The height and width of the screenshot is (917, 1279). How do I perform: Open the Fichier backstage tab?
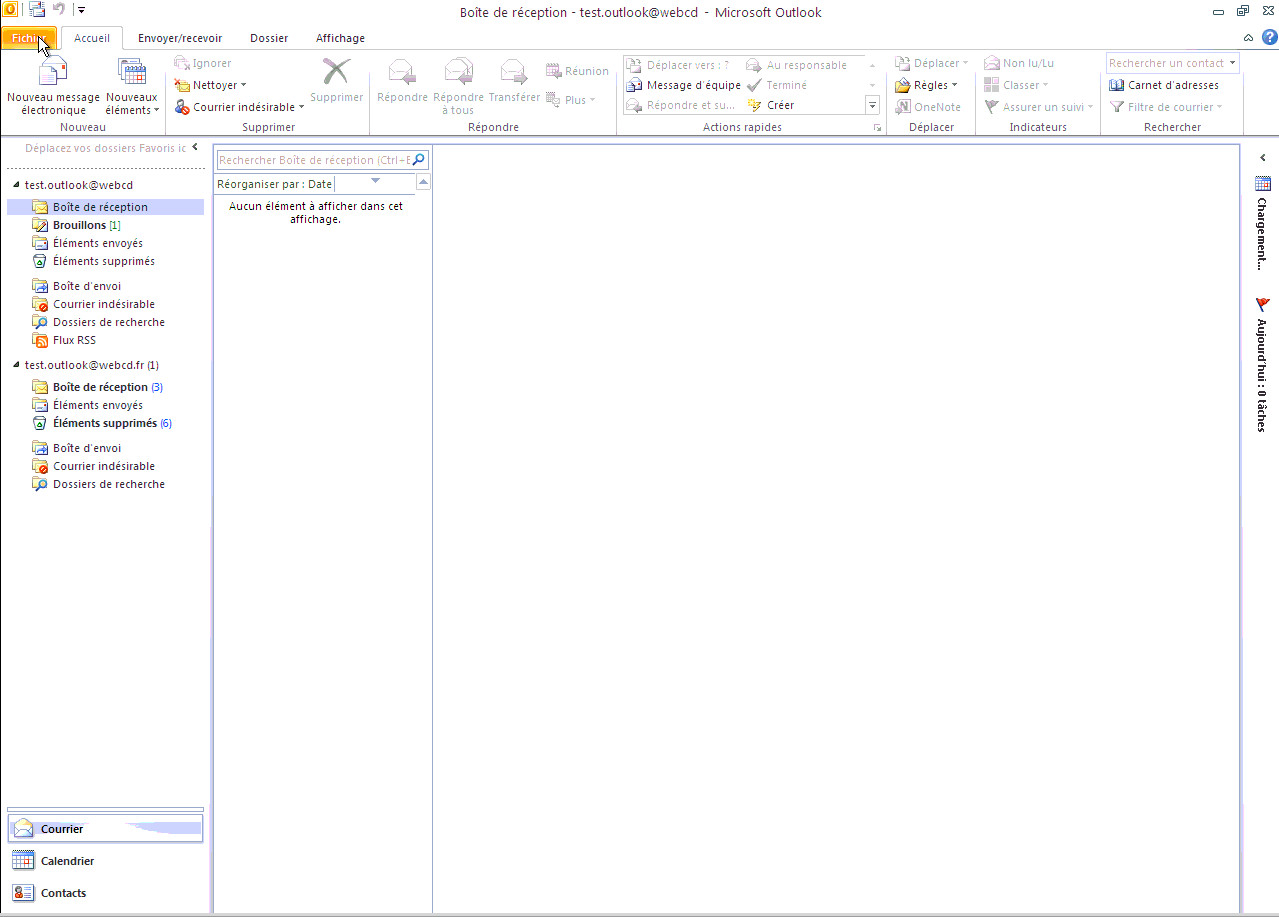[x=30, y=38]
